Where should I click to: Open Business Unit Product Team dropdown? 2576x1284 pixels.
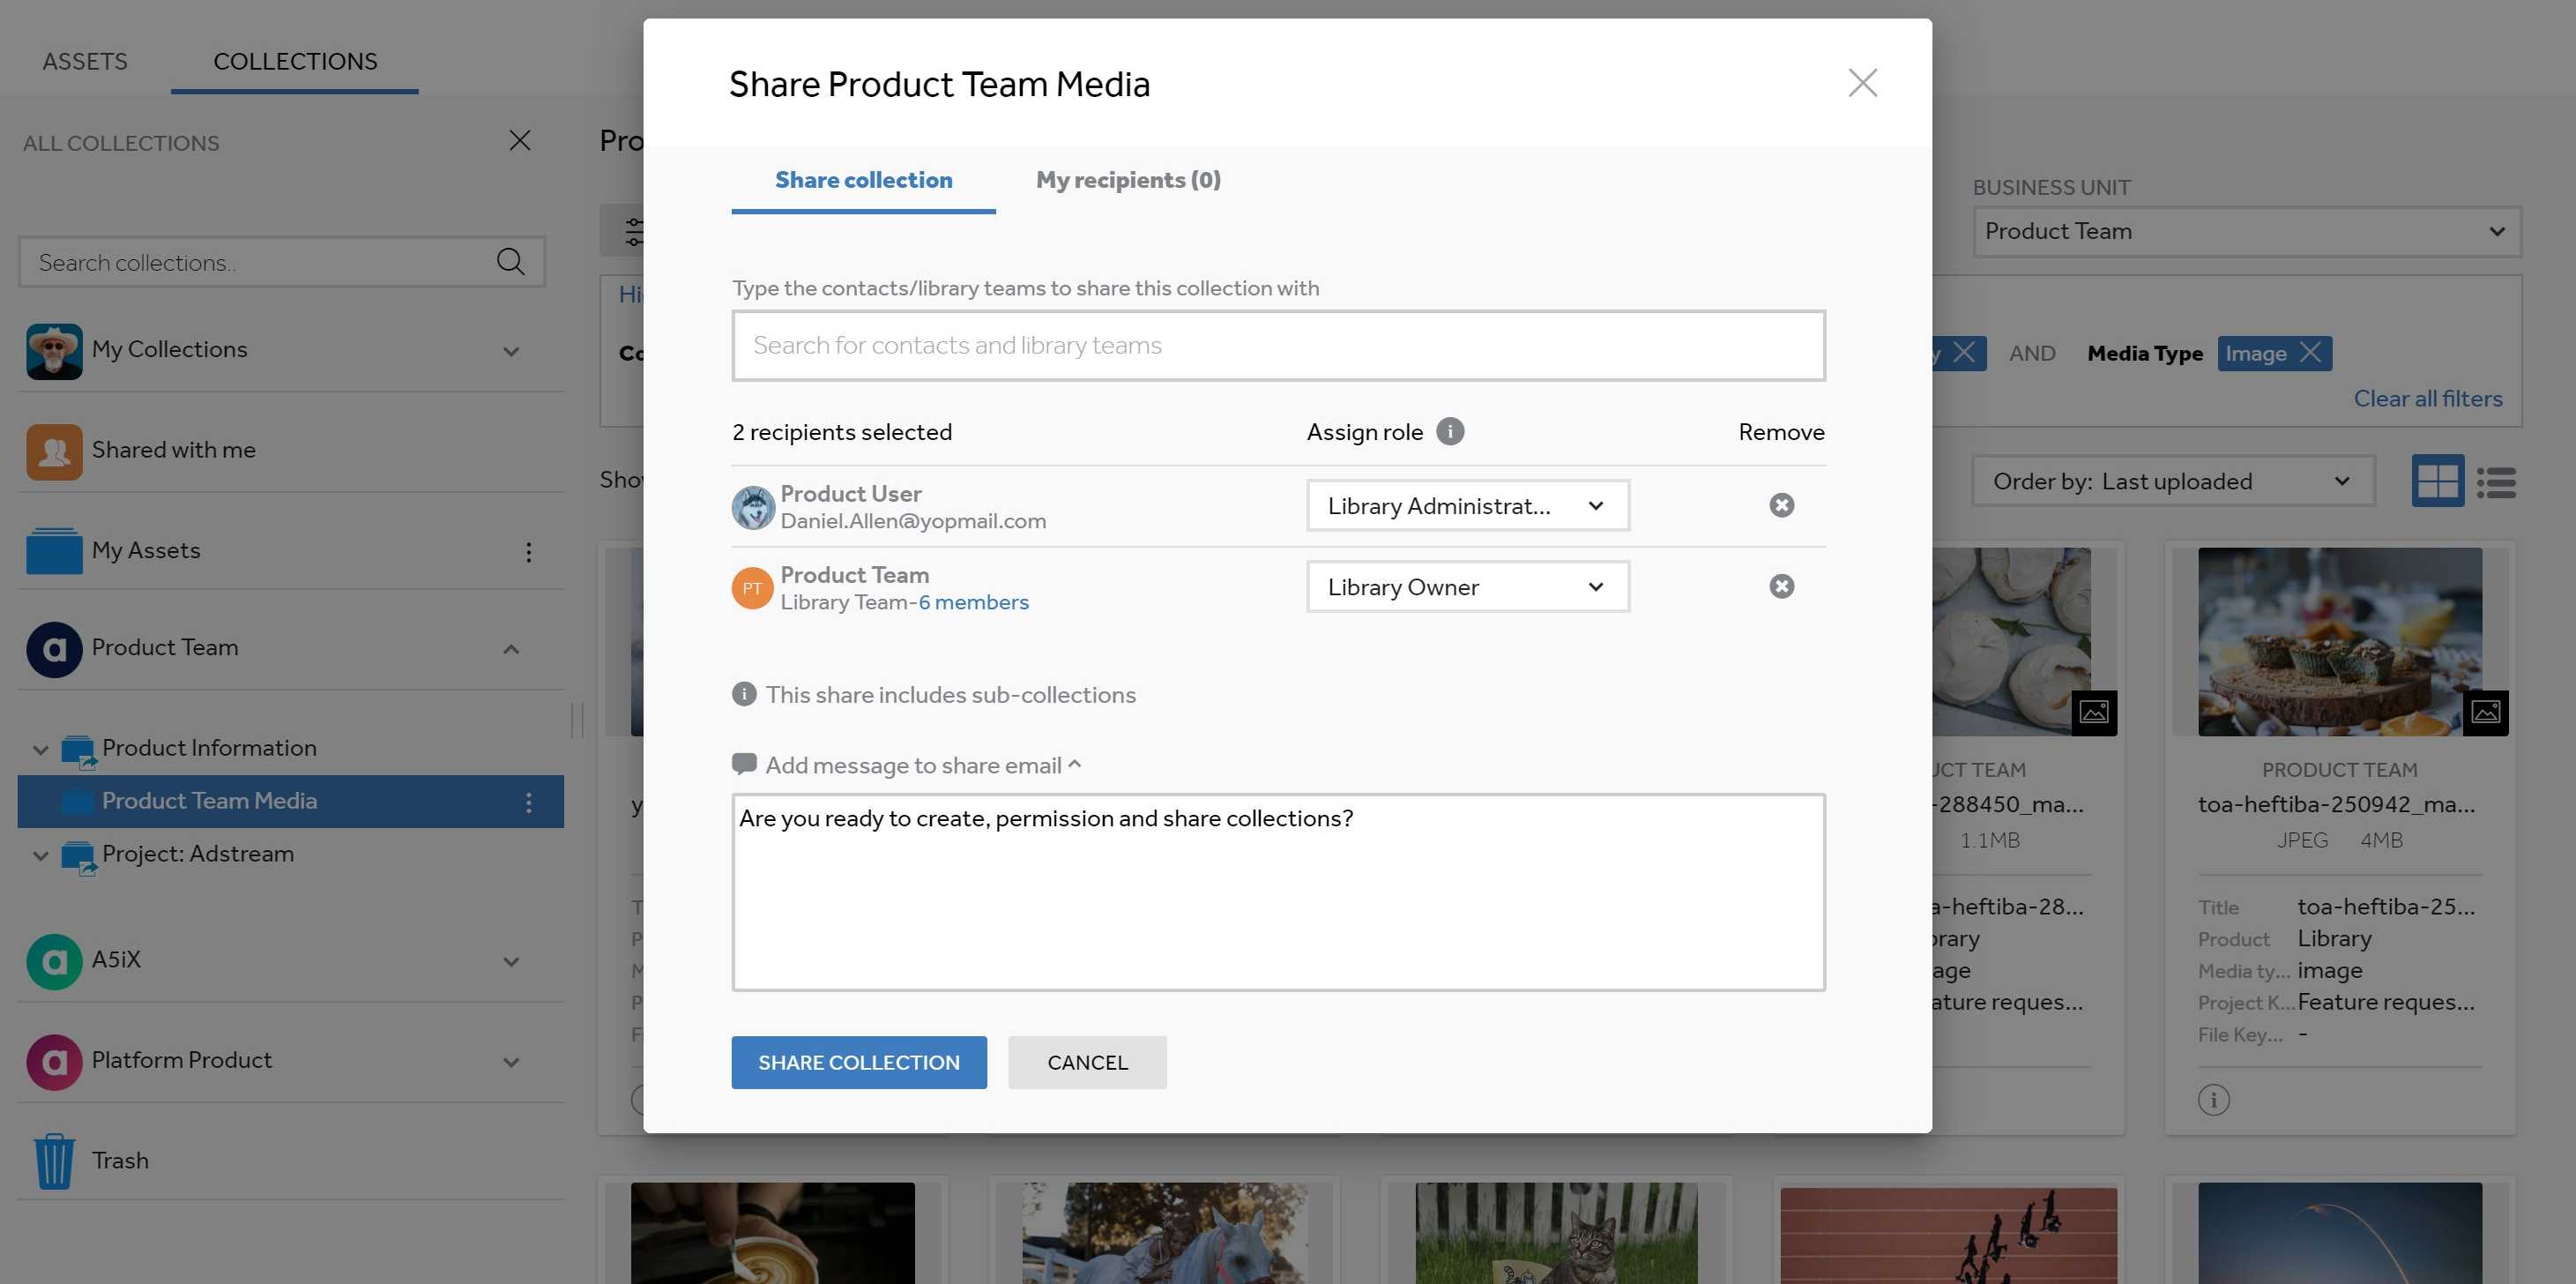click(x=2247, y=231)
